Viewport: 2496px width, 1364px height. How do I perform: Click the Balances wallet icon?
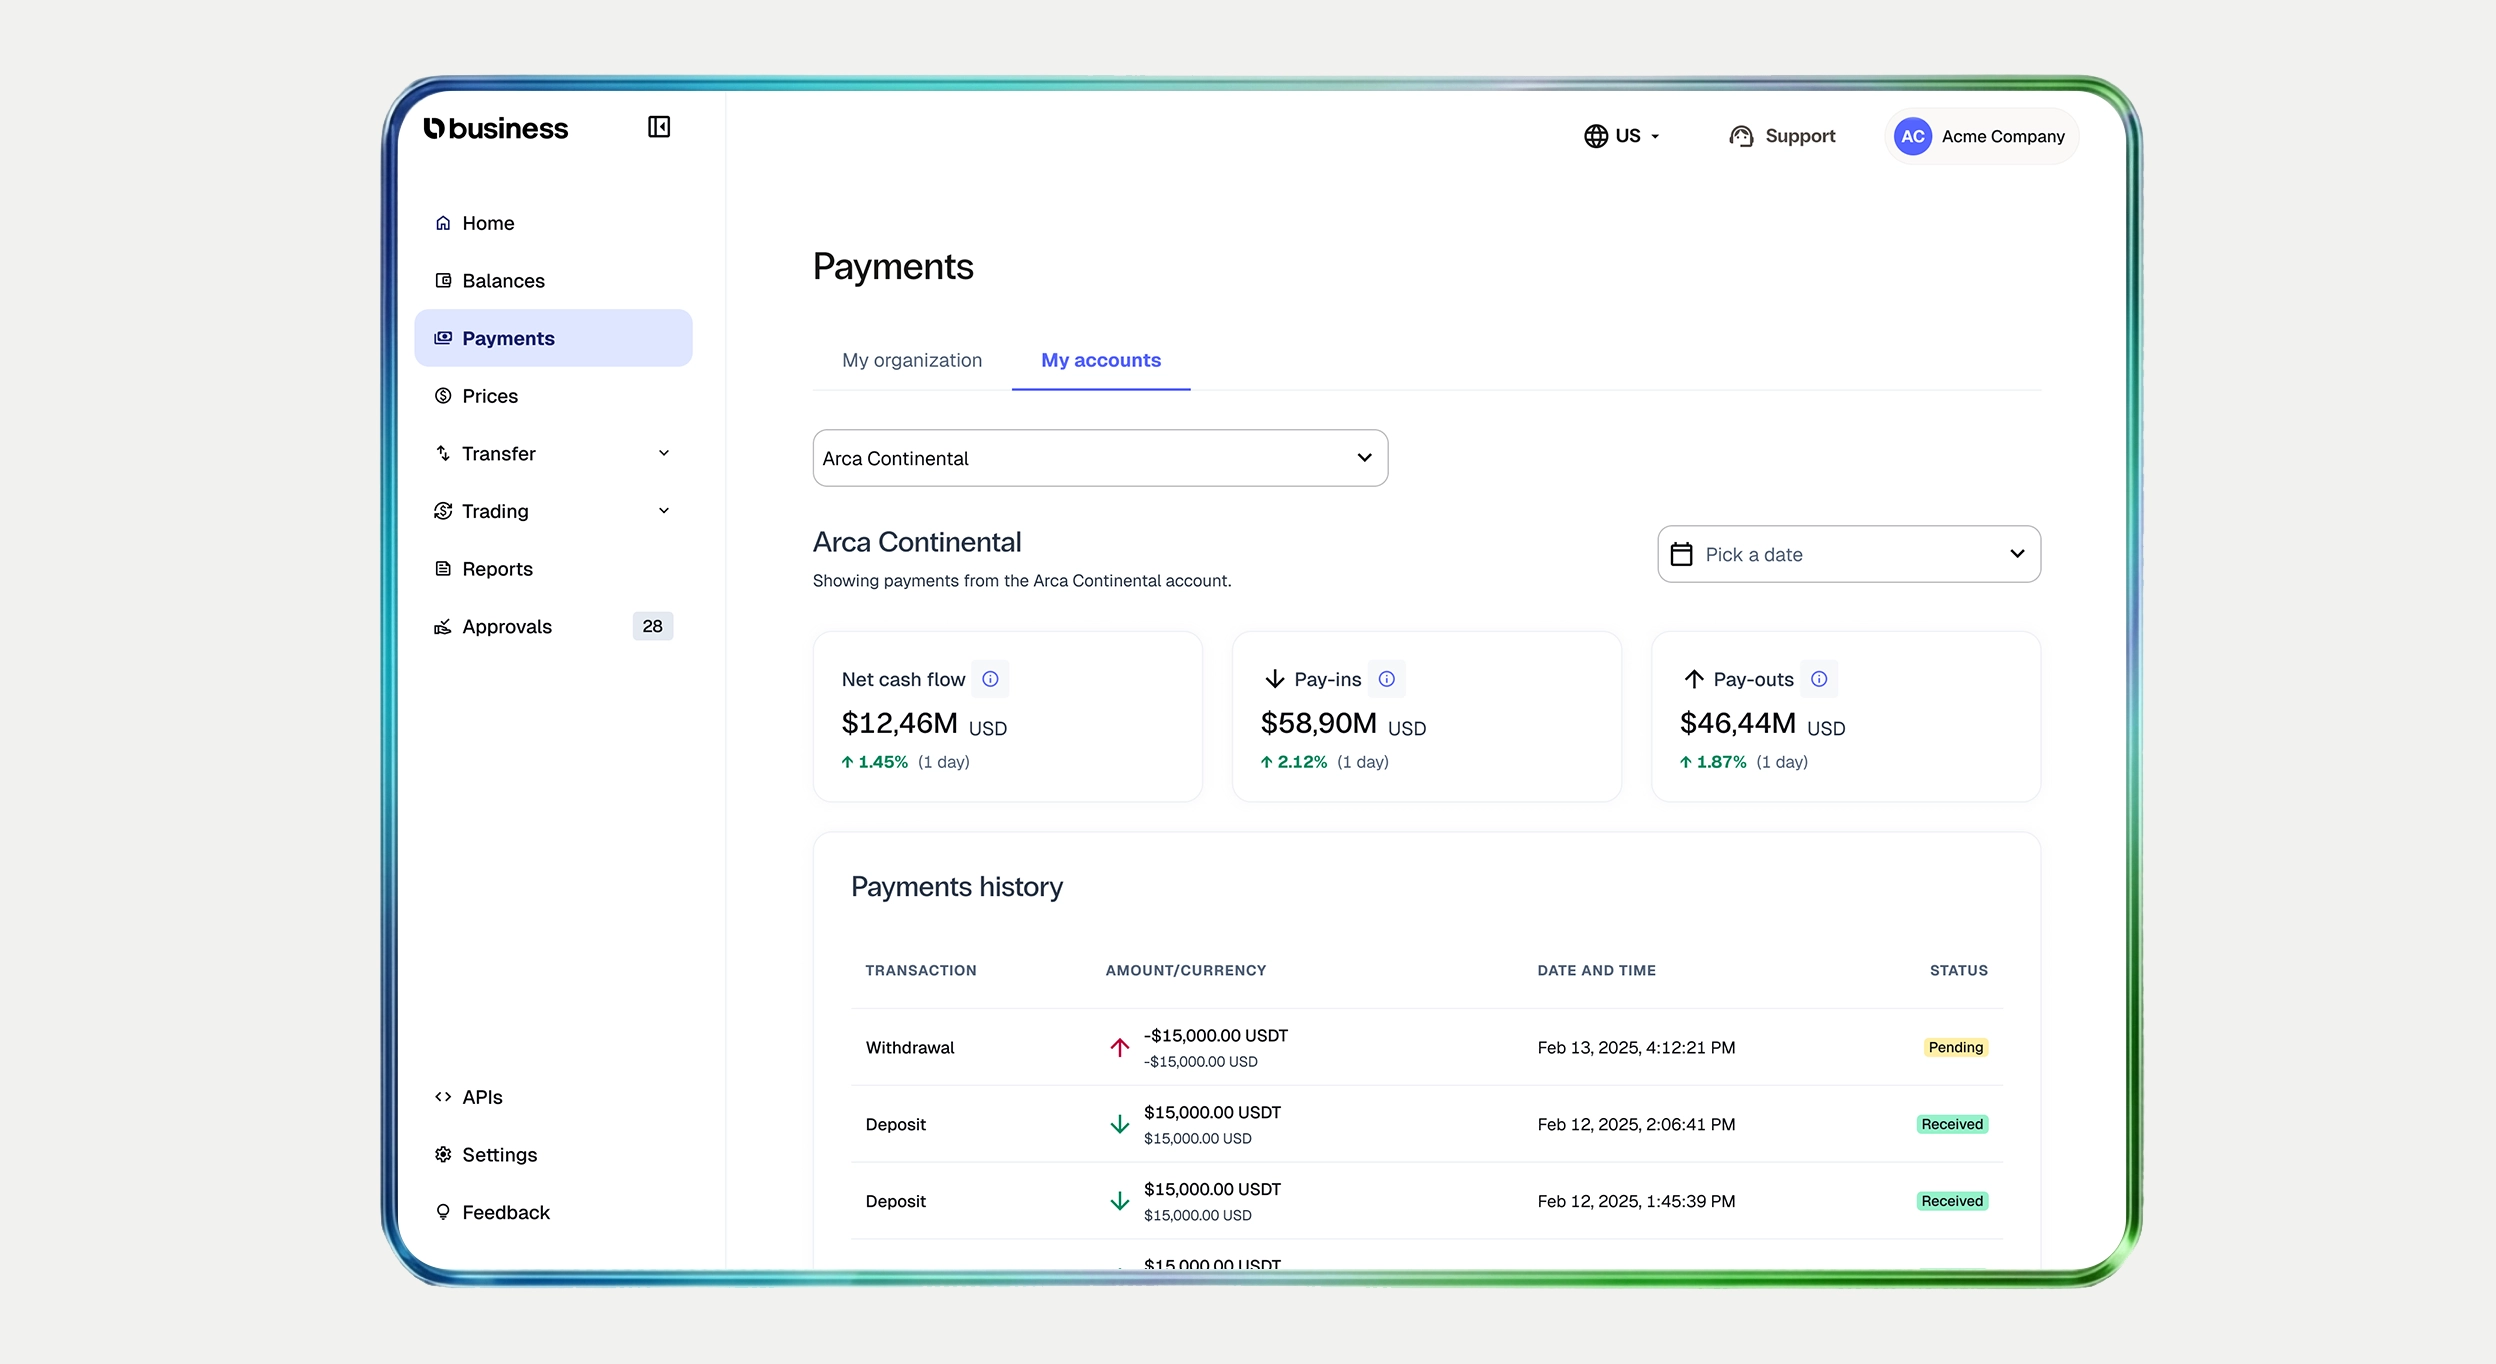443,281
